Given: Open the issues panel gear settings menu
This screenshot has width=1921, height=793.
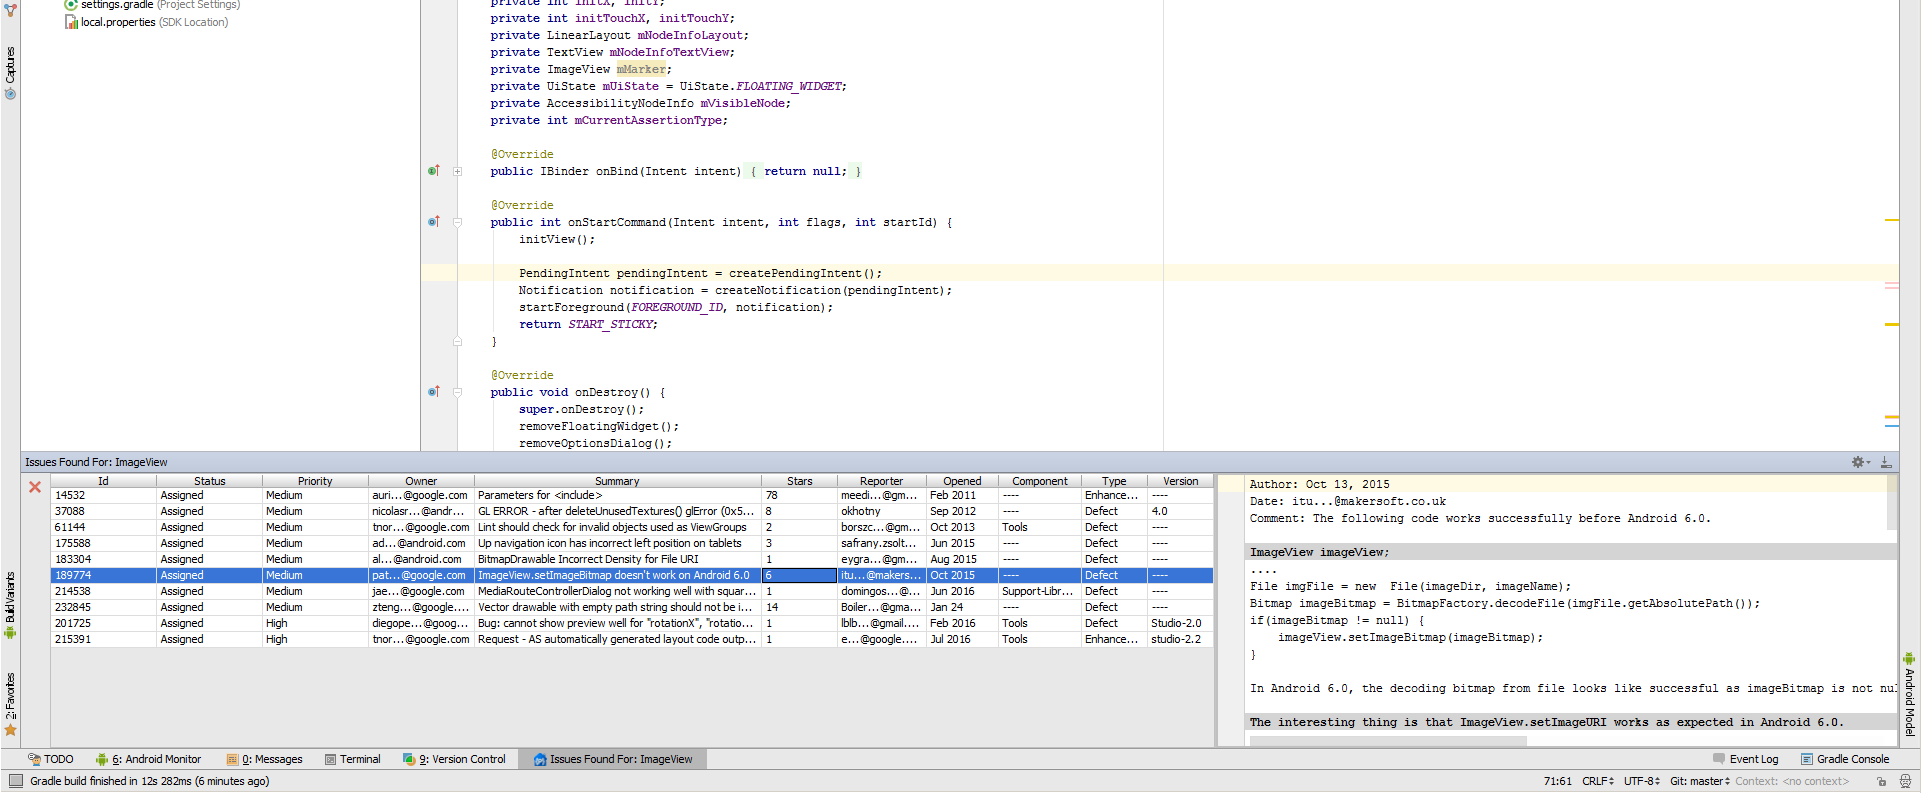Looking at the screenshot, I should [1859, 462].
